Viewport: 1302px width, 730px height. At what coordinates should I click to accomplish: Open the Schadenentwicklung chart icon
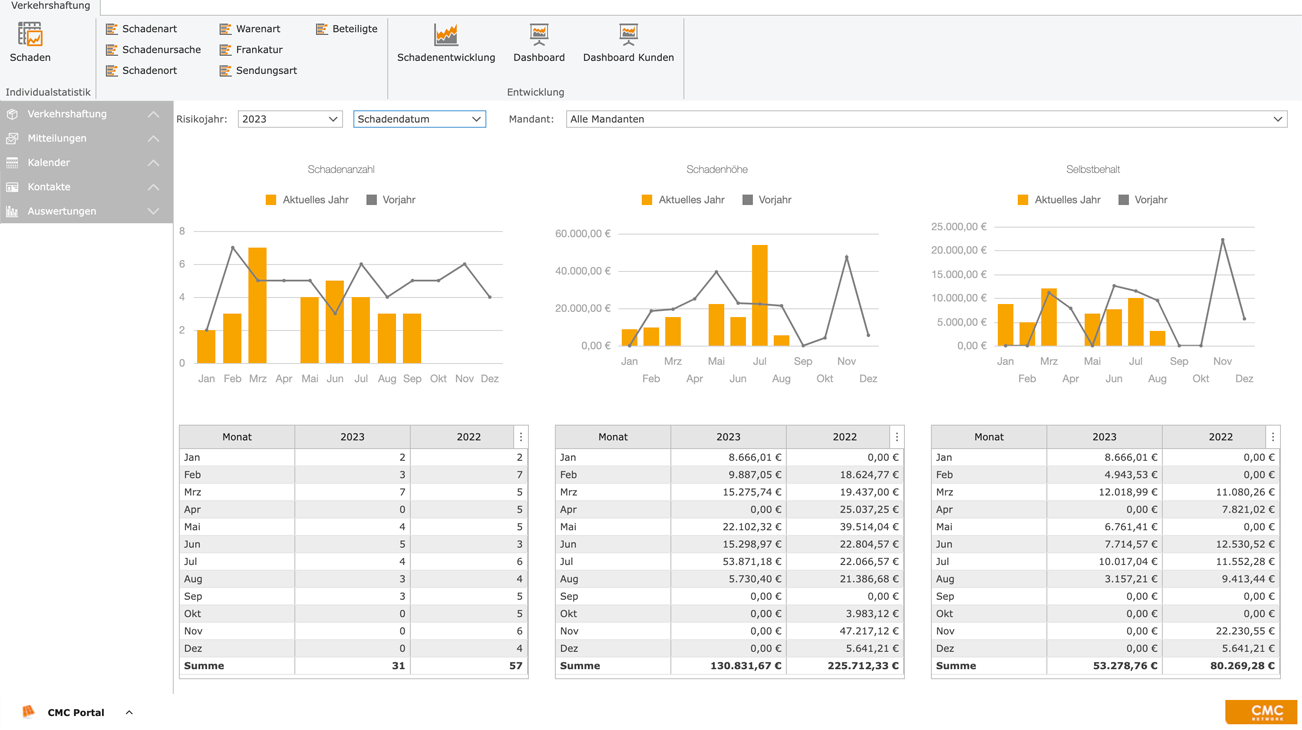(446, 34)
